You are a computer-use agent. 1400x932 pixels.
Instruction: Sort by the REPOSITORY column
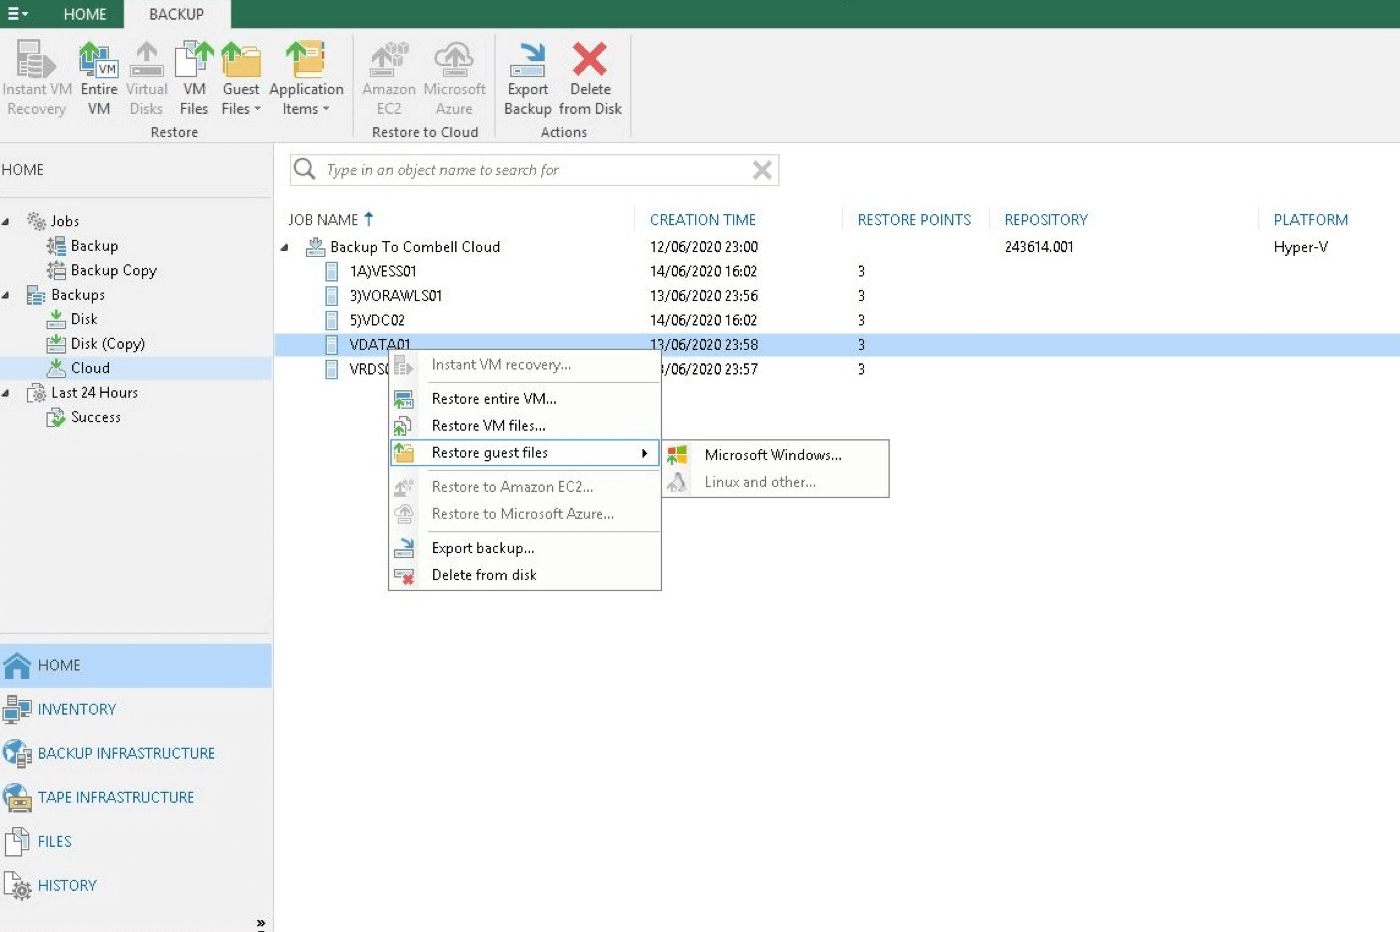tap(1046, 220)
